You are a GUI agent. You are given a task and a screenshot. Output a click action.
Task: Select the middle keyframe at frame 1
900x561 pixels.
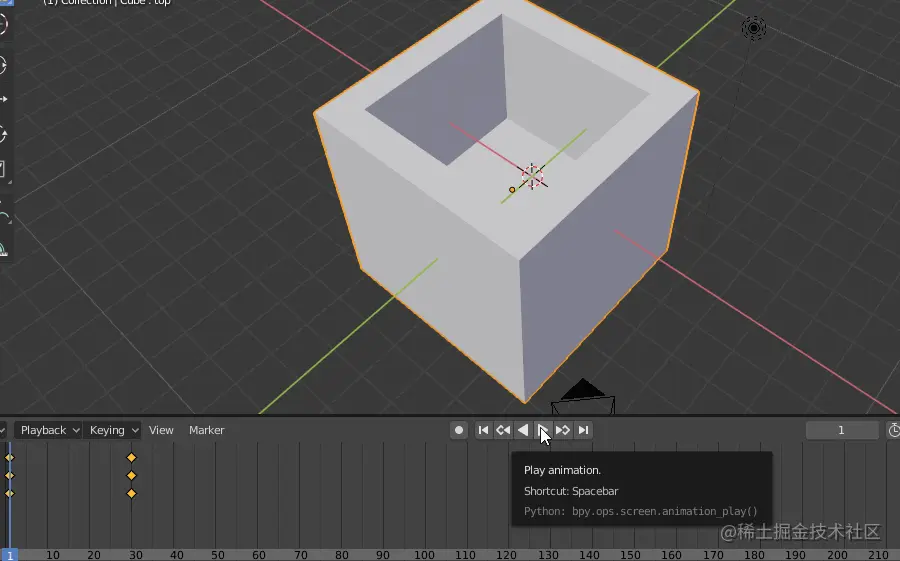[x=9, y=475]
